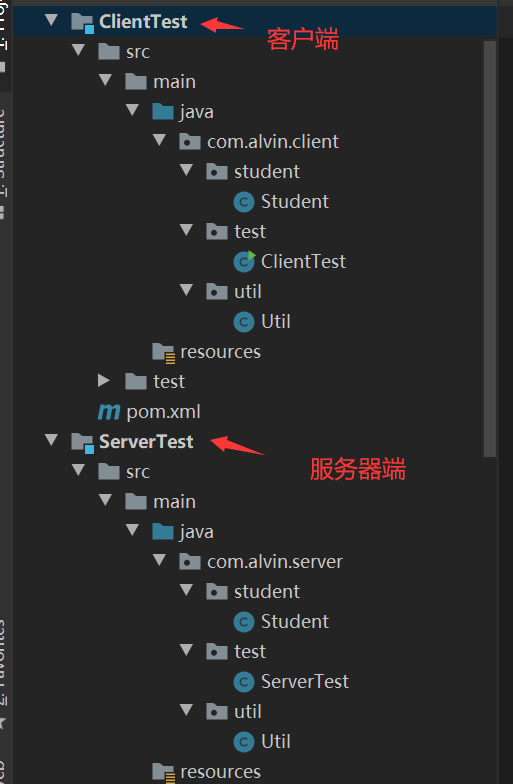This screenshot has width=513, height=784.
Task: Click resources folder icon under ClientTest
Action: click(x=164, y=352)
